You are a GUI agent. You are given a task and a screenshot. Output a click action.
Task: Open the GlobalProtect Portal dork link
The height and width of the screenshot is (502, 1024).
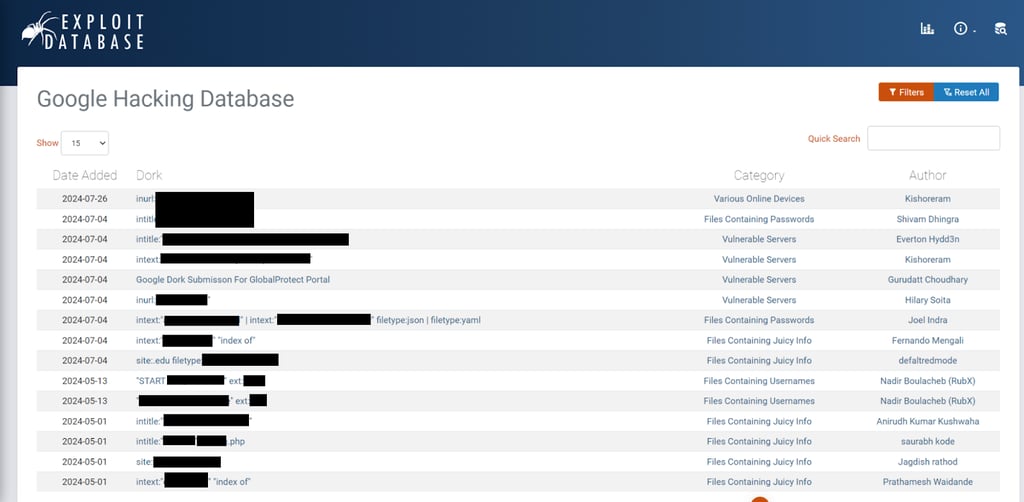(232, 279)
